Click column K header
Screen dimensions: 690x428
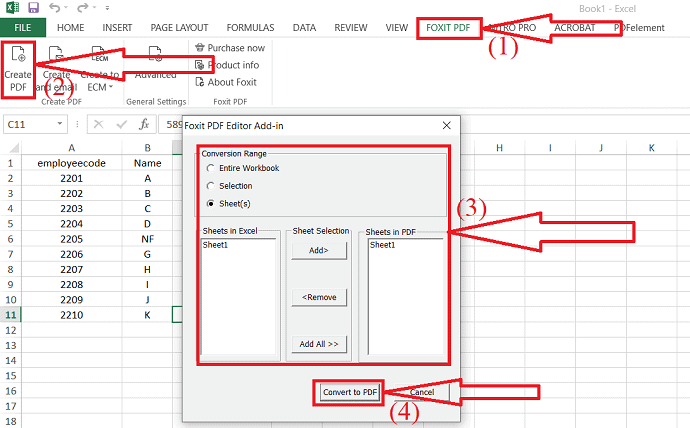(x=652, y=148)
